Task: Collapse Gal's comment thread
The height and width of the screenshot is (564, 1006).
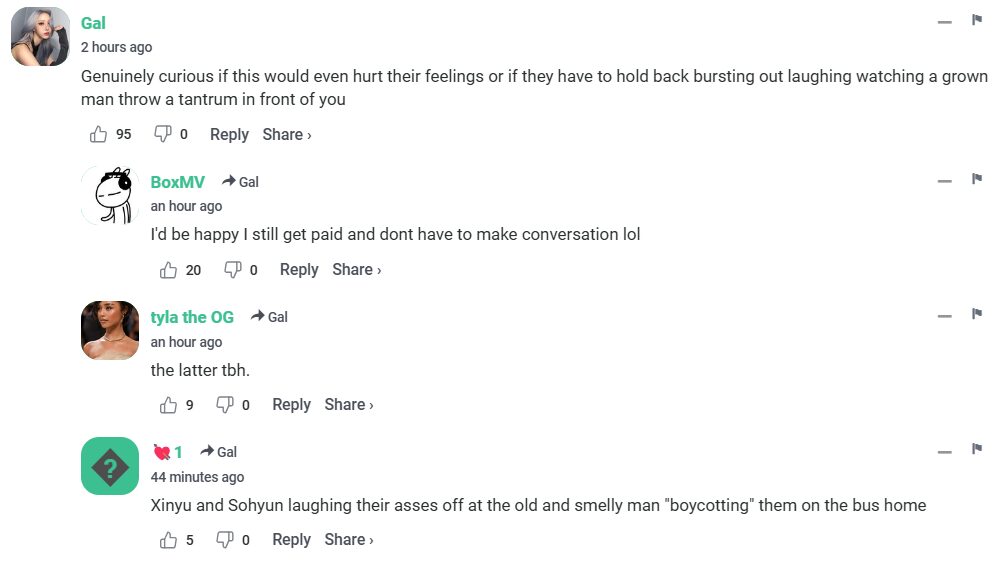Action: click(945, 22)
